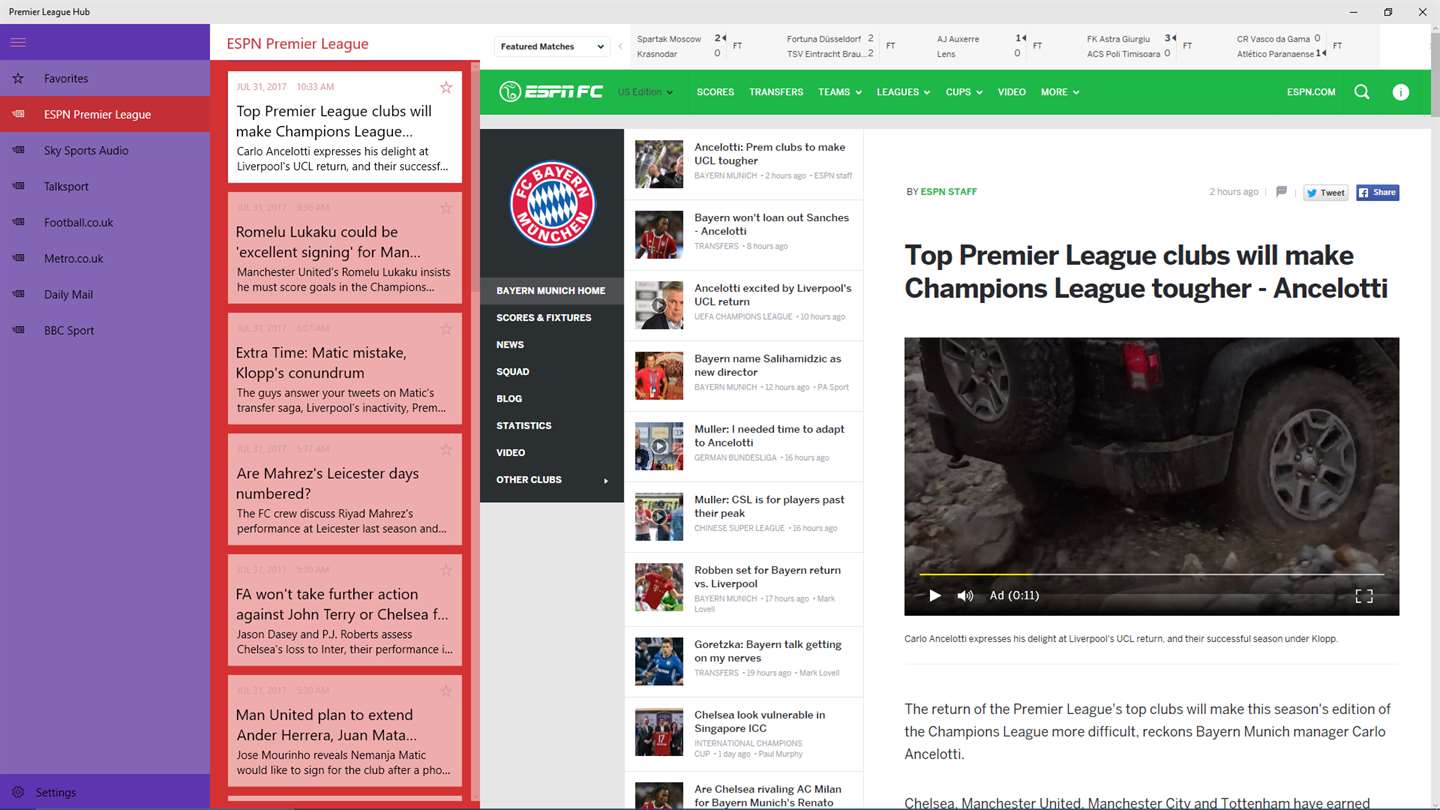1440x810 pixels.
Task: Expand the CUPS menu
Action: (x=964, y=92)
